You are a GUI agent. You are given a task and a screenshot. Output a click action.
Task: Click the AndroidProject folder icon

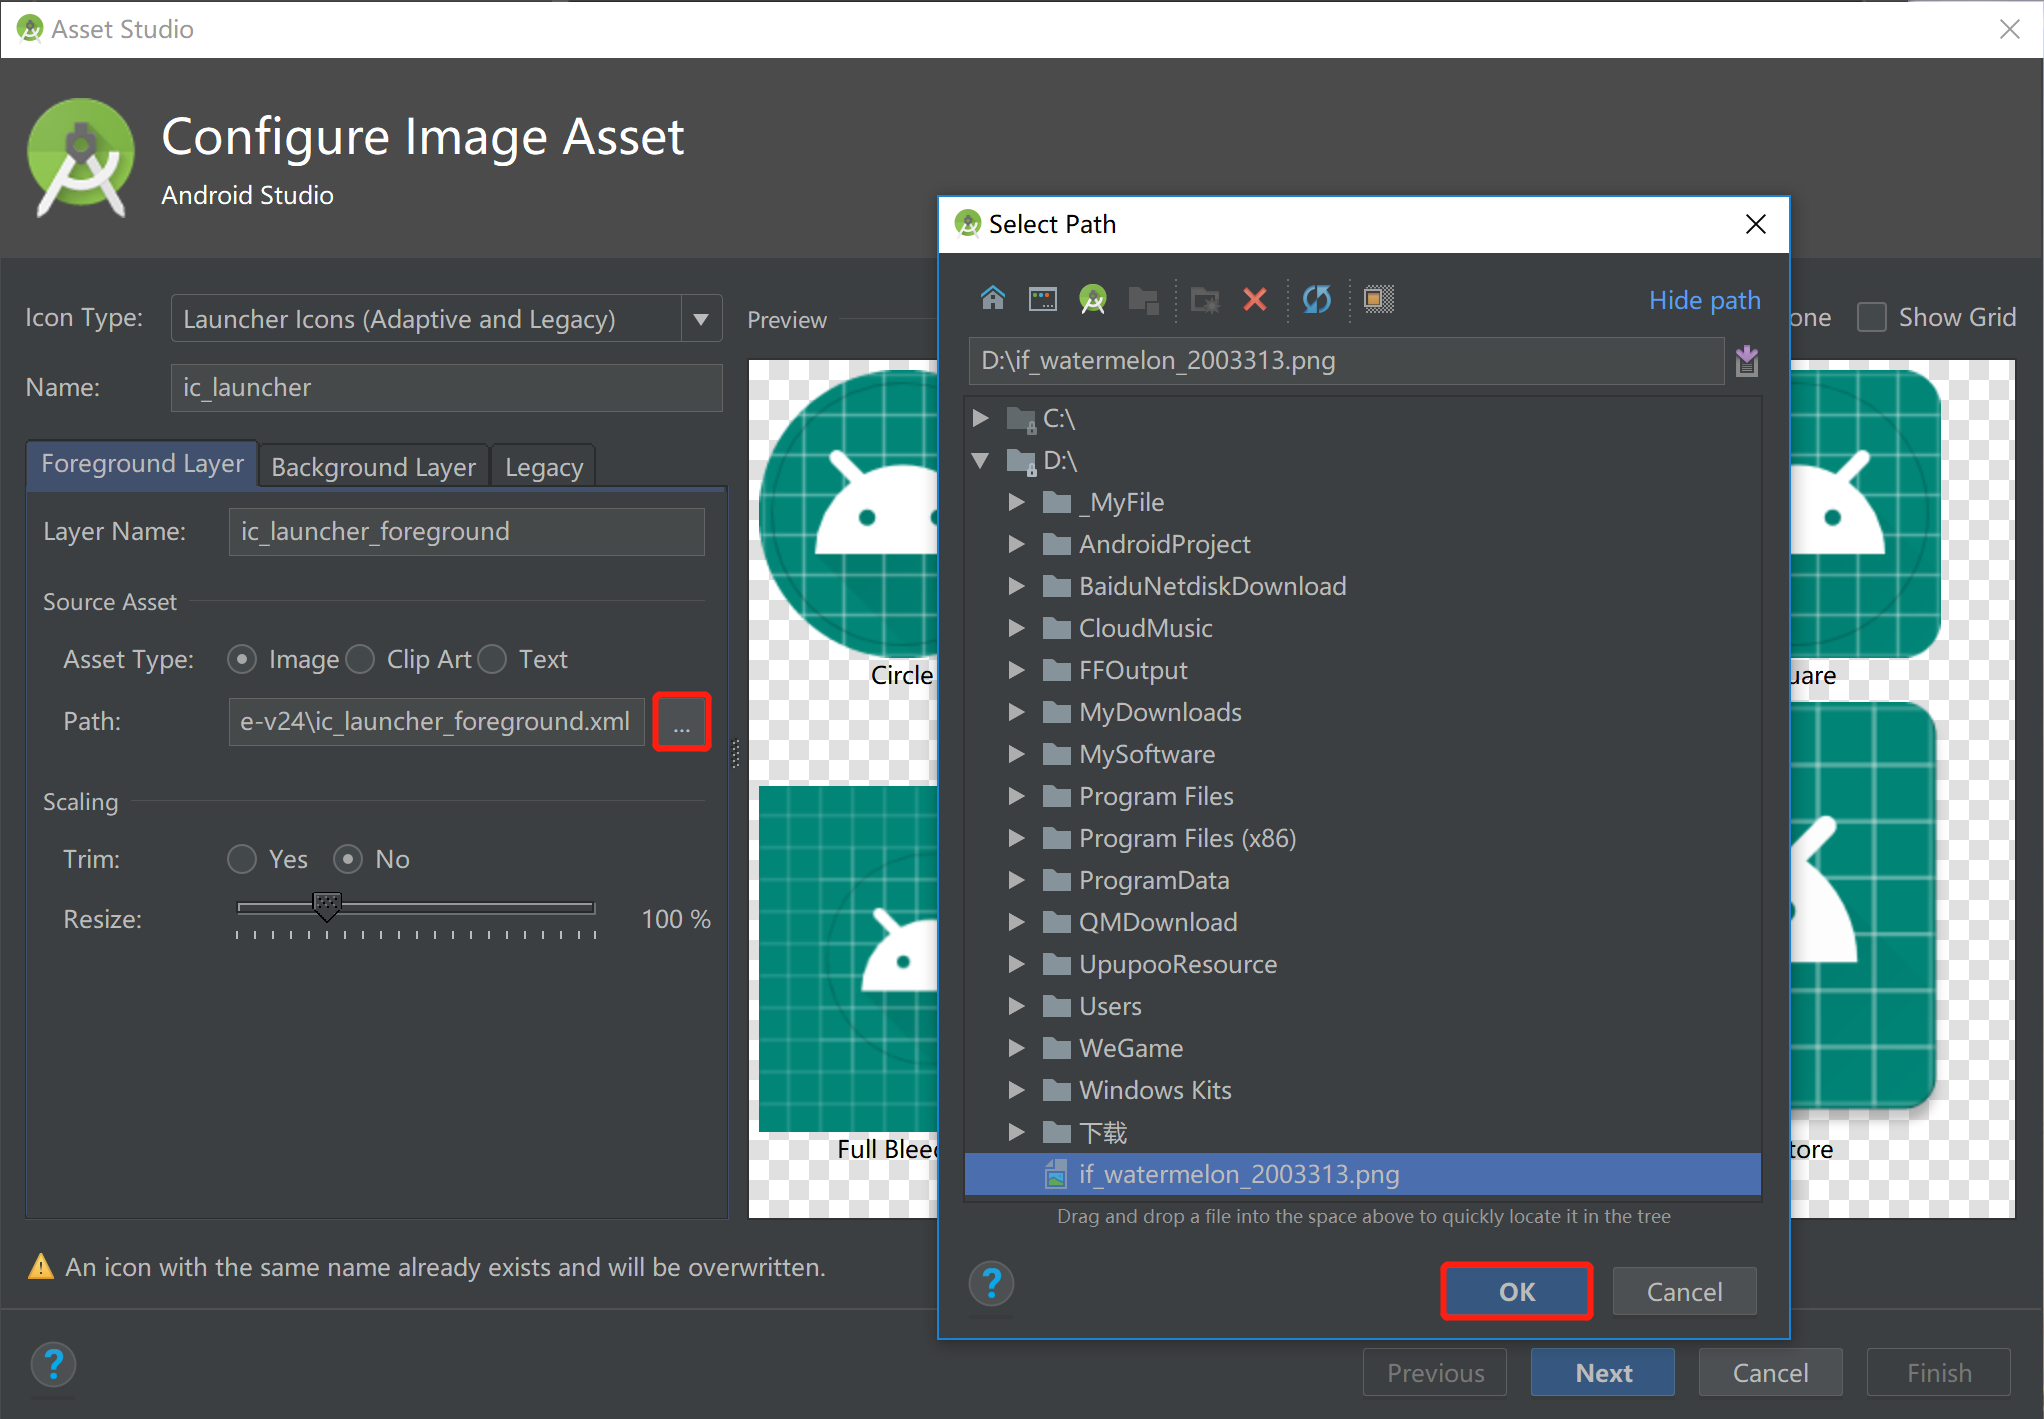(x=1057, y=544)
